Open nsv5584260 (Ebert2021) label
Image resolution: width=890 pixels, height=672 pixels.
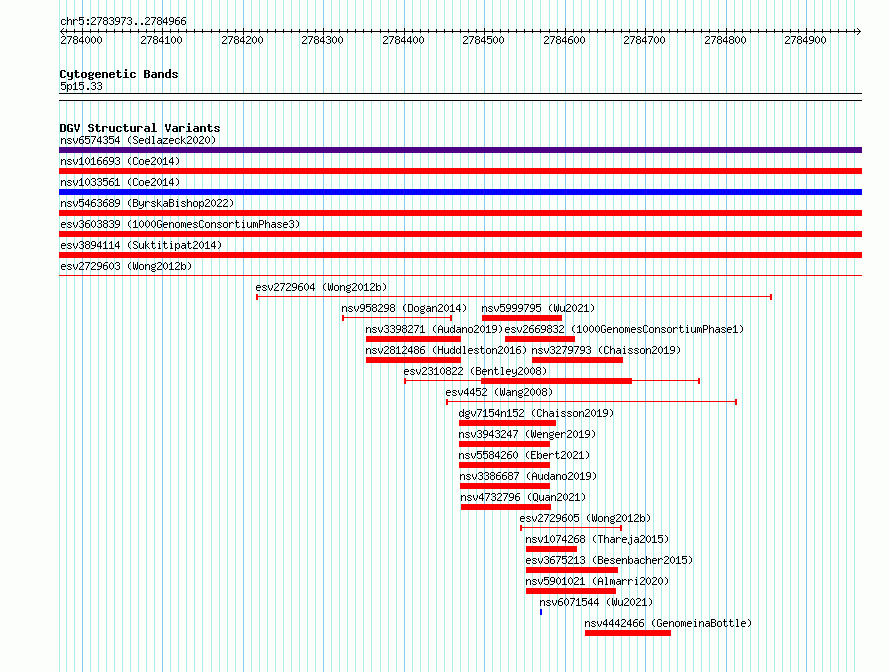[524, 455]
